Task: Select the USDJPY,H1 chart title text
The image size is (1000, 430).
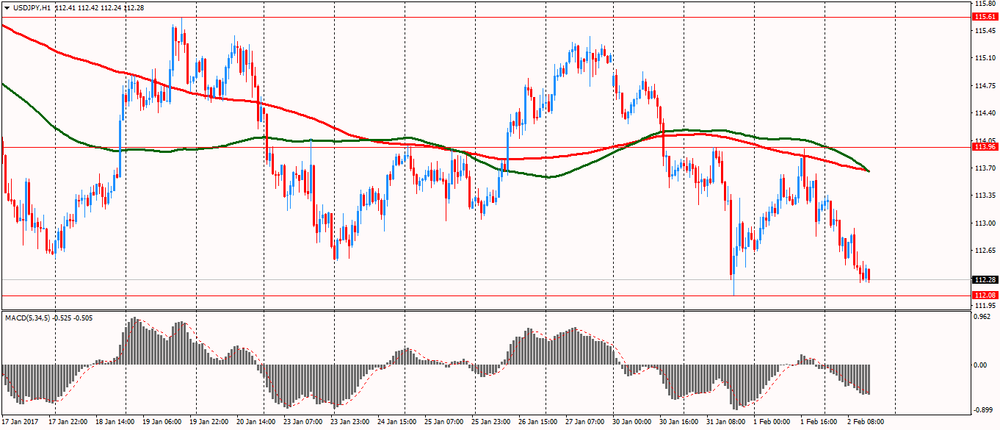Action: click(x=31, y=6)
